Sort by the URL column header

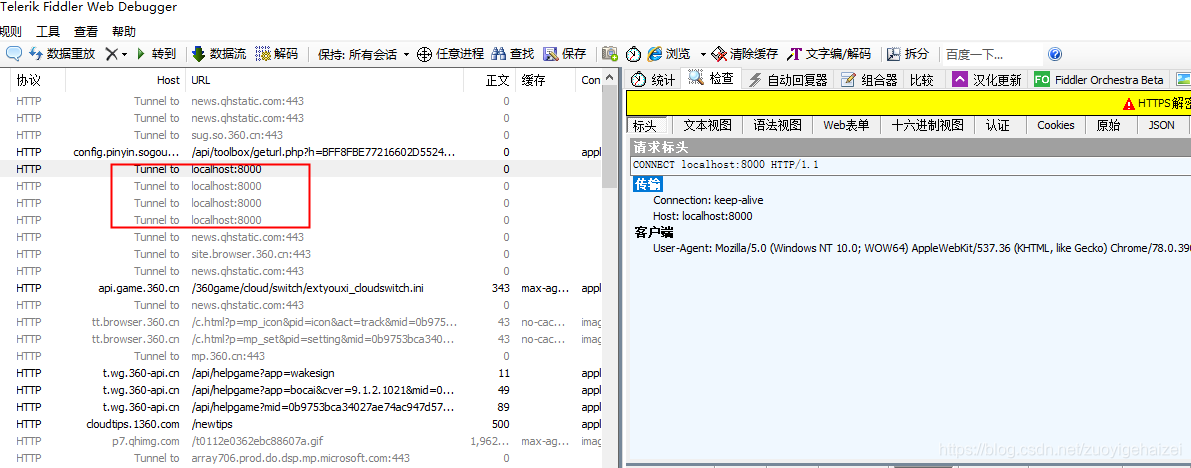[x=324, y=80]
